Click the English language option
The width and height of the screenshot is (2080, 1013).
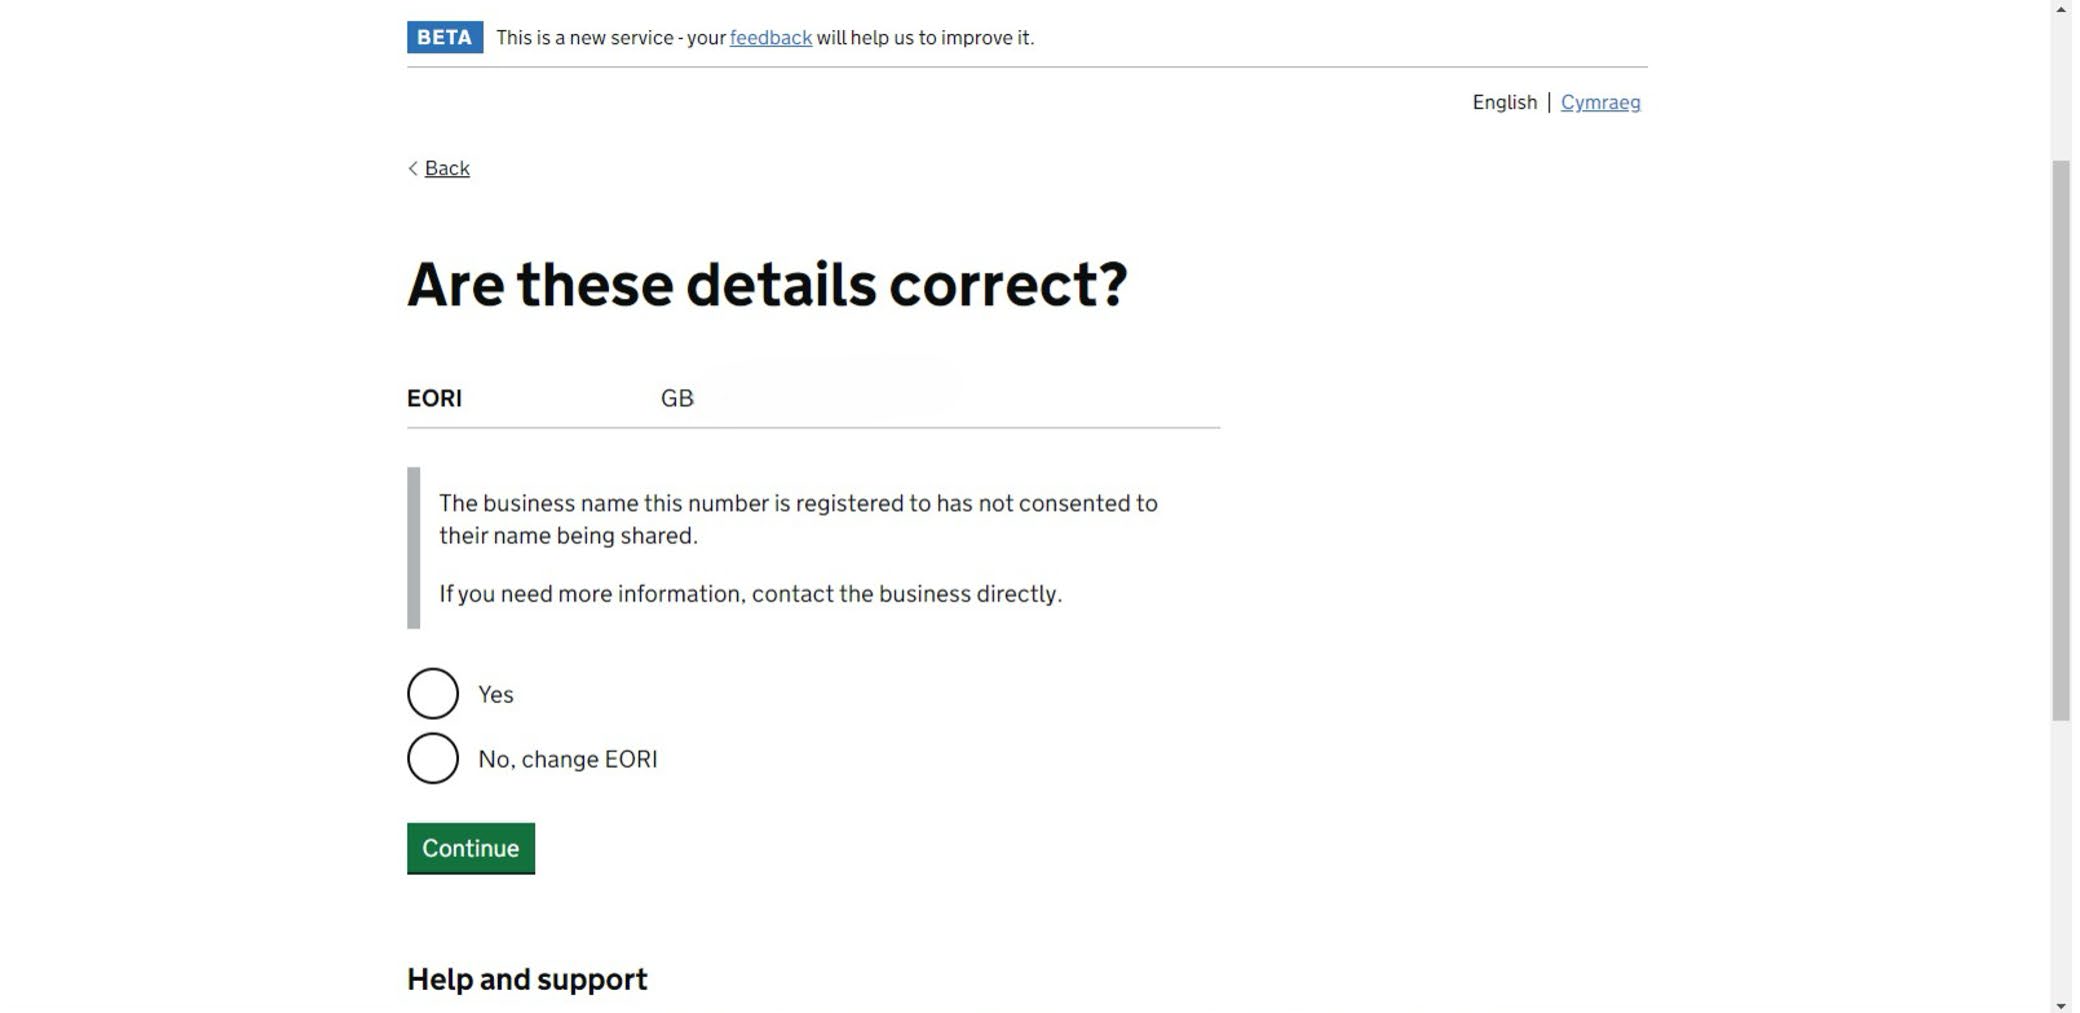point(1504,103)
